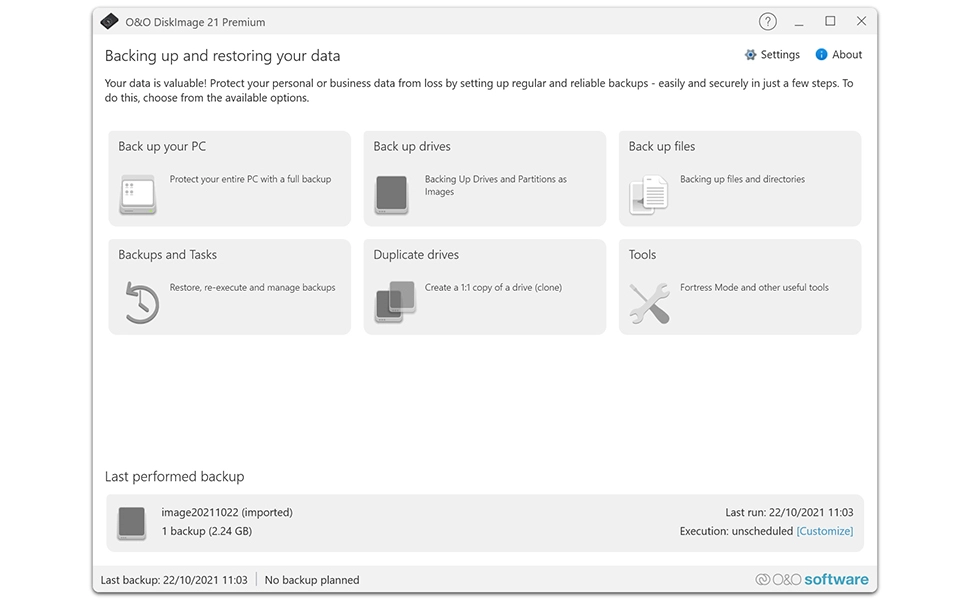Open the Back up your PC computer icon
The image size is (970, 600).
pos(136,195)
